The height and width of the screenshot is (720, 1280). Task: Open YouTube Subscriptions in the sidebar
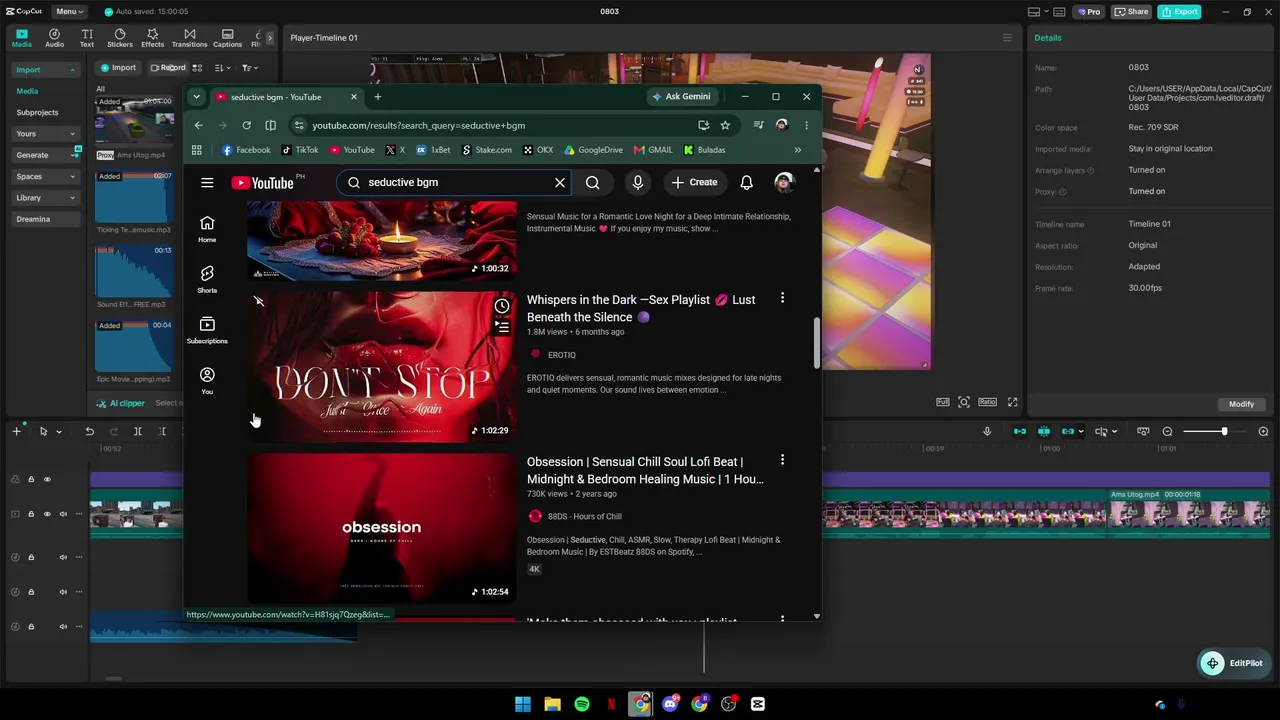pos(207,330)
